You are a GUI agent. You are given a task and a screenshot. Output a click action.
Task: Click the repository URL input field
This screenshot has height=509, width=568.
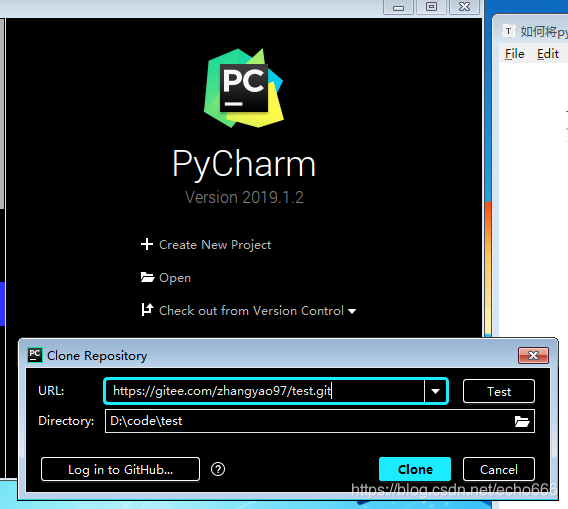(x=265, y=391)
